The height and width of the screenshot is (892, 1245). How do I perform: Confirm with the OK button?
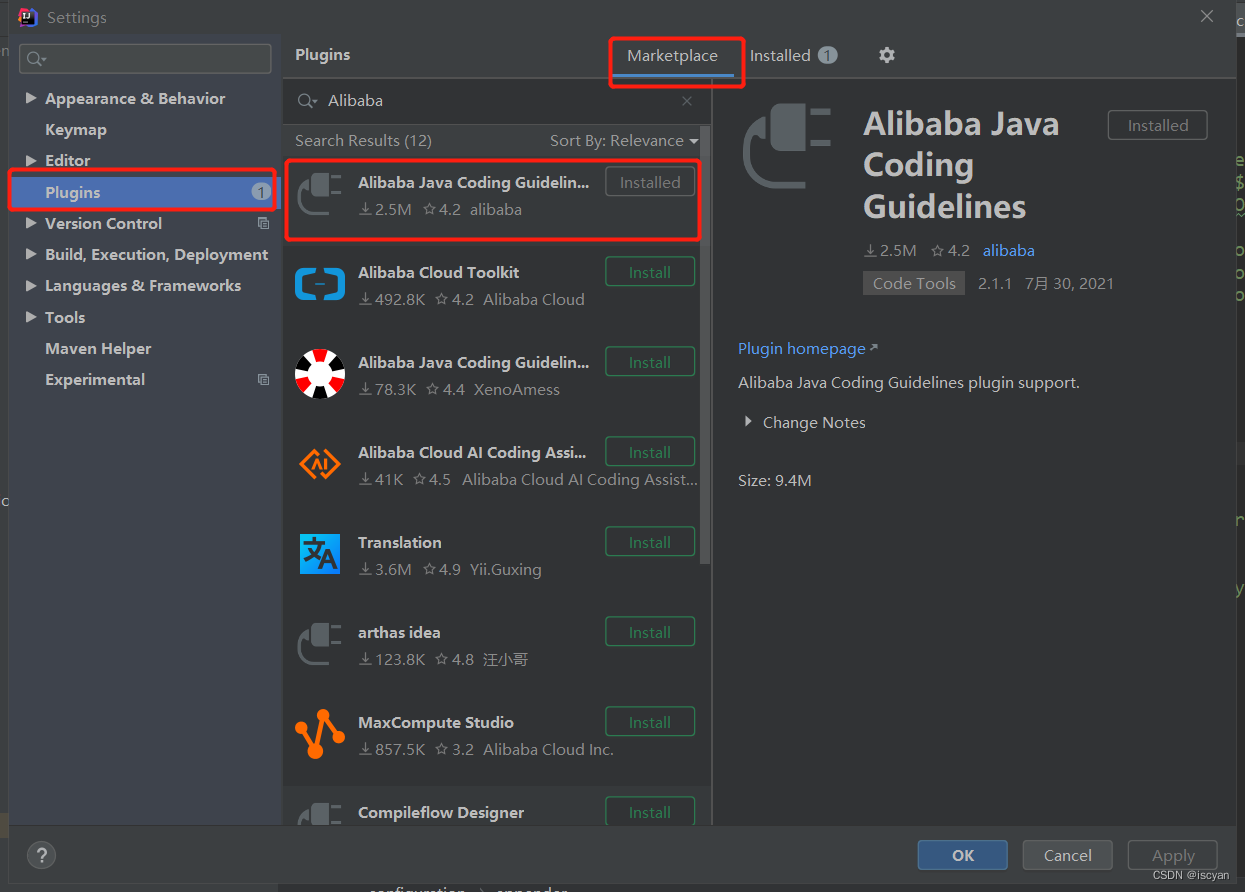[x=963, y=855]
